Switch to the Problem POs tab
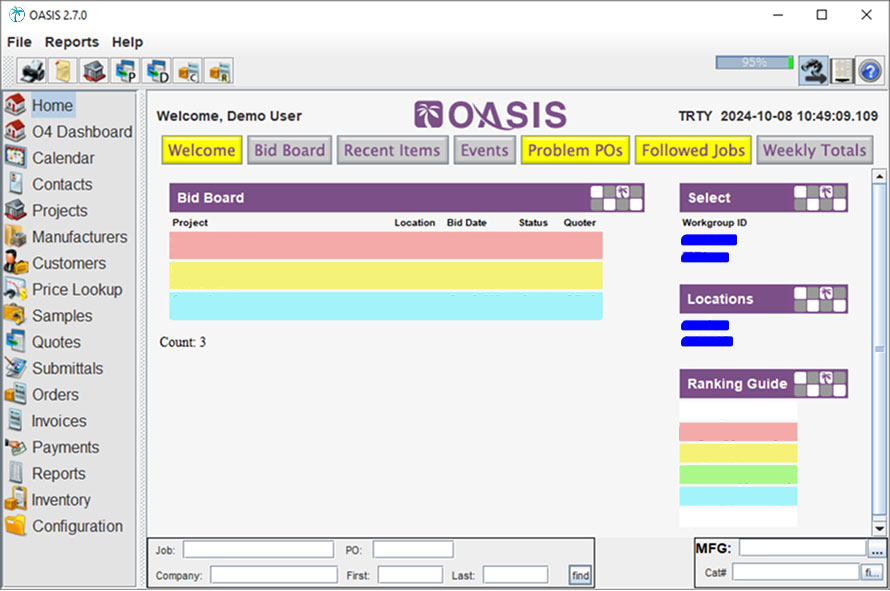The width and height of the screenshot is (890, 591). [575, 150]
